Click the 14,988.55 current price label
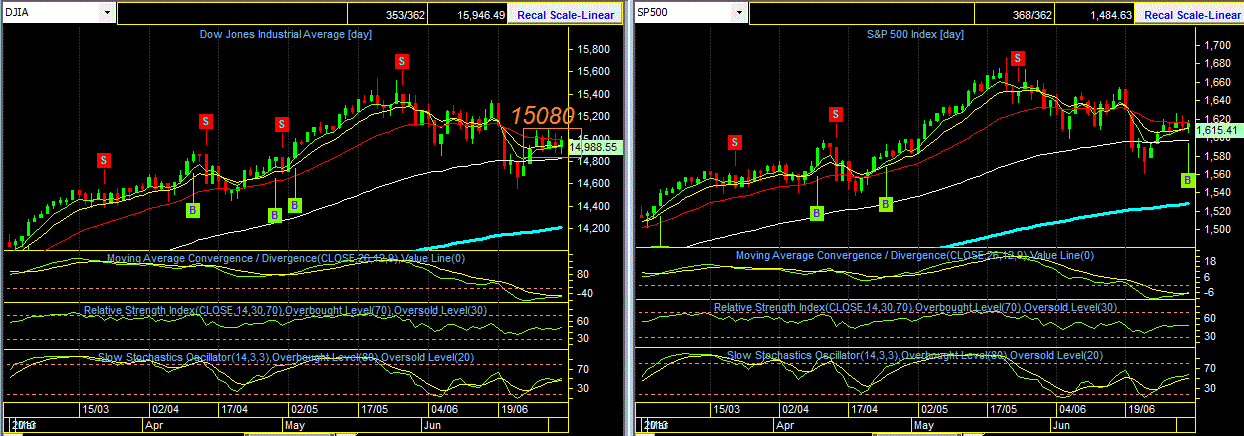1244x436 pixels. pyautogui.click(x=594, y=147)
